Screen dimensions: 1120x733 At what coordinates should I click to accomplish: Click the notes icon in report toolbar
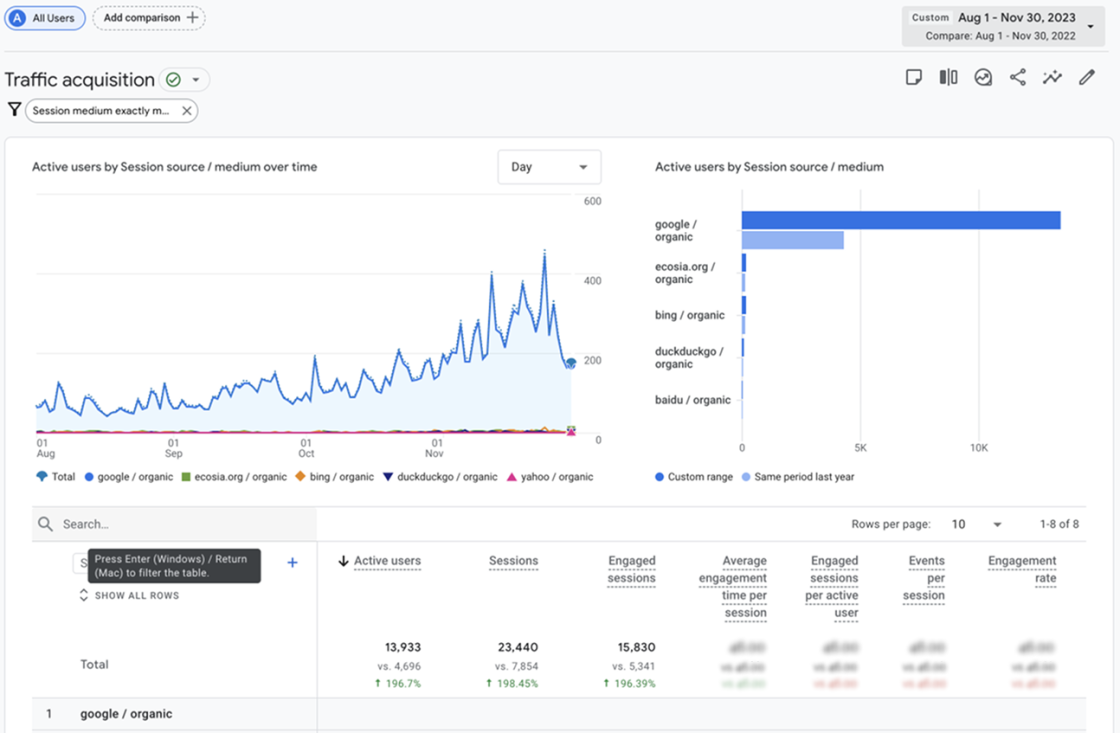913,78
